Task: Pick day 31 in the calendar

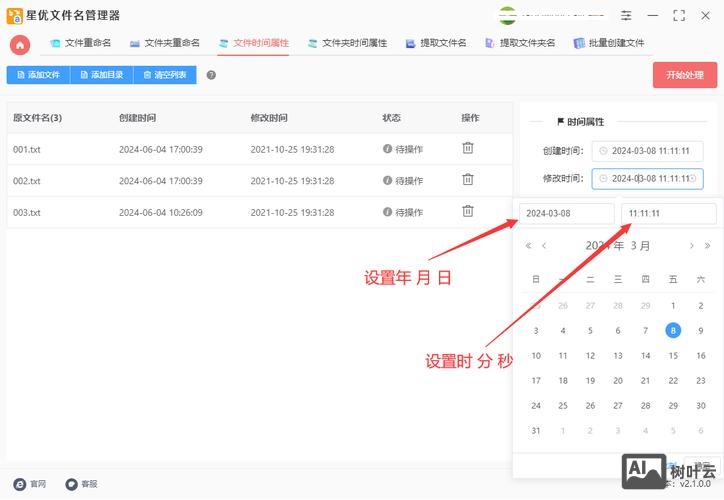Action: (536, 431)
